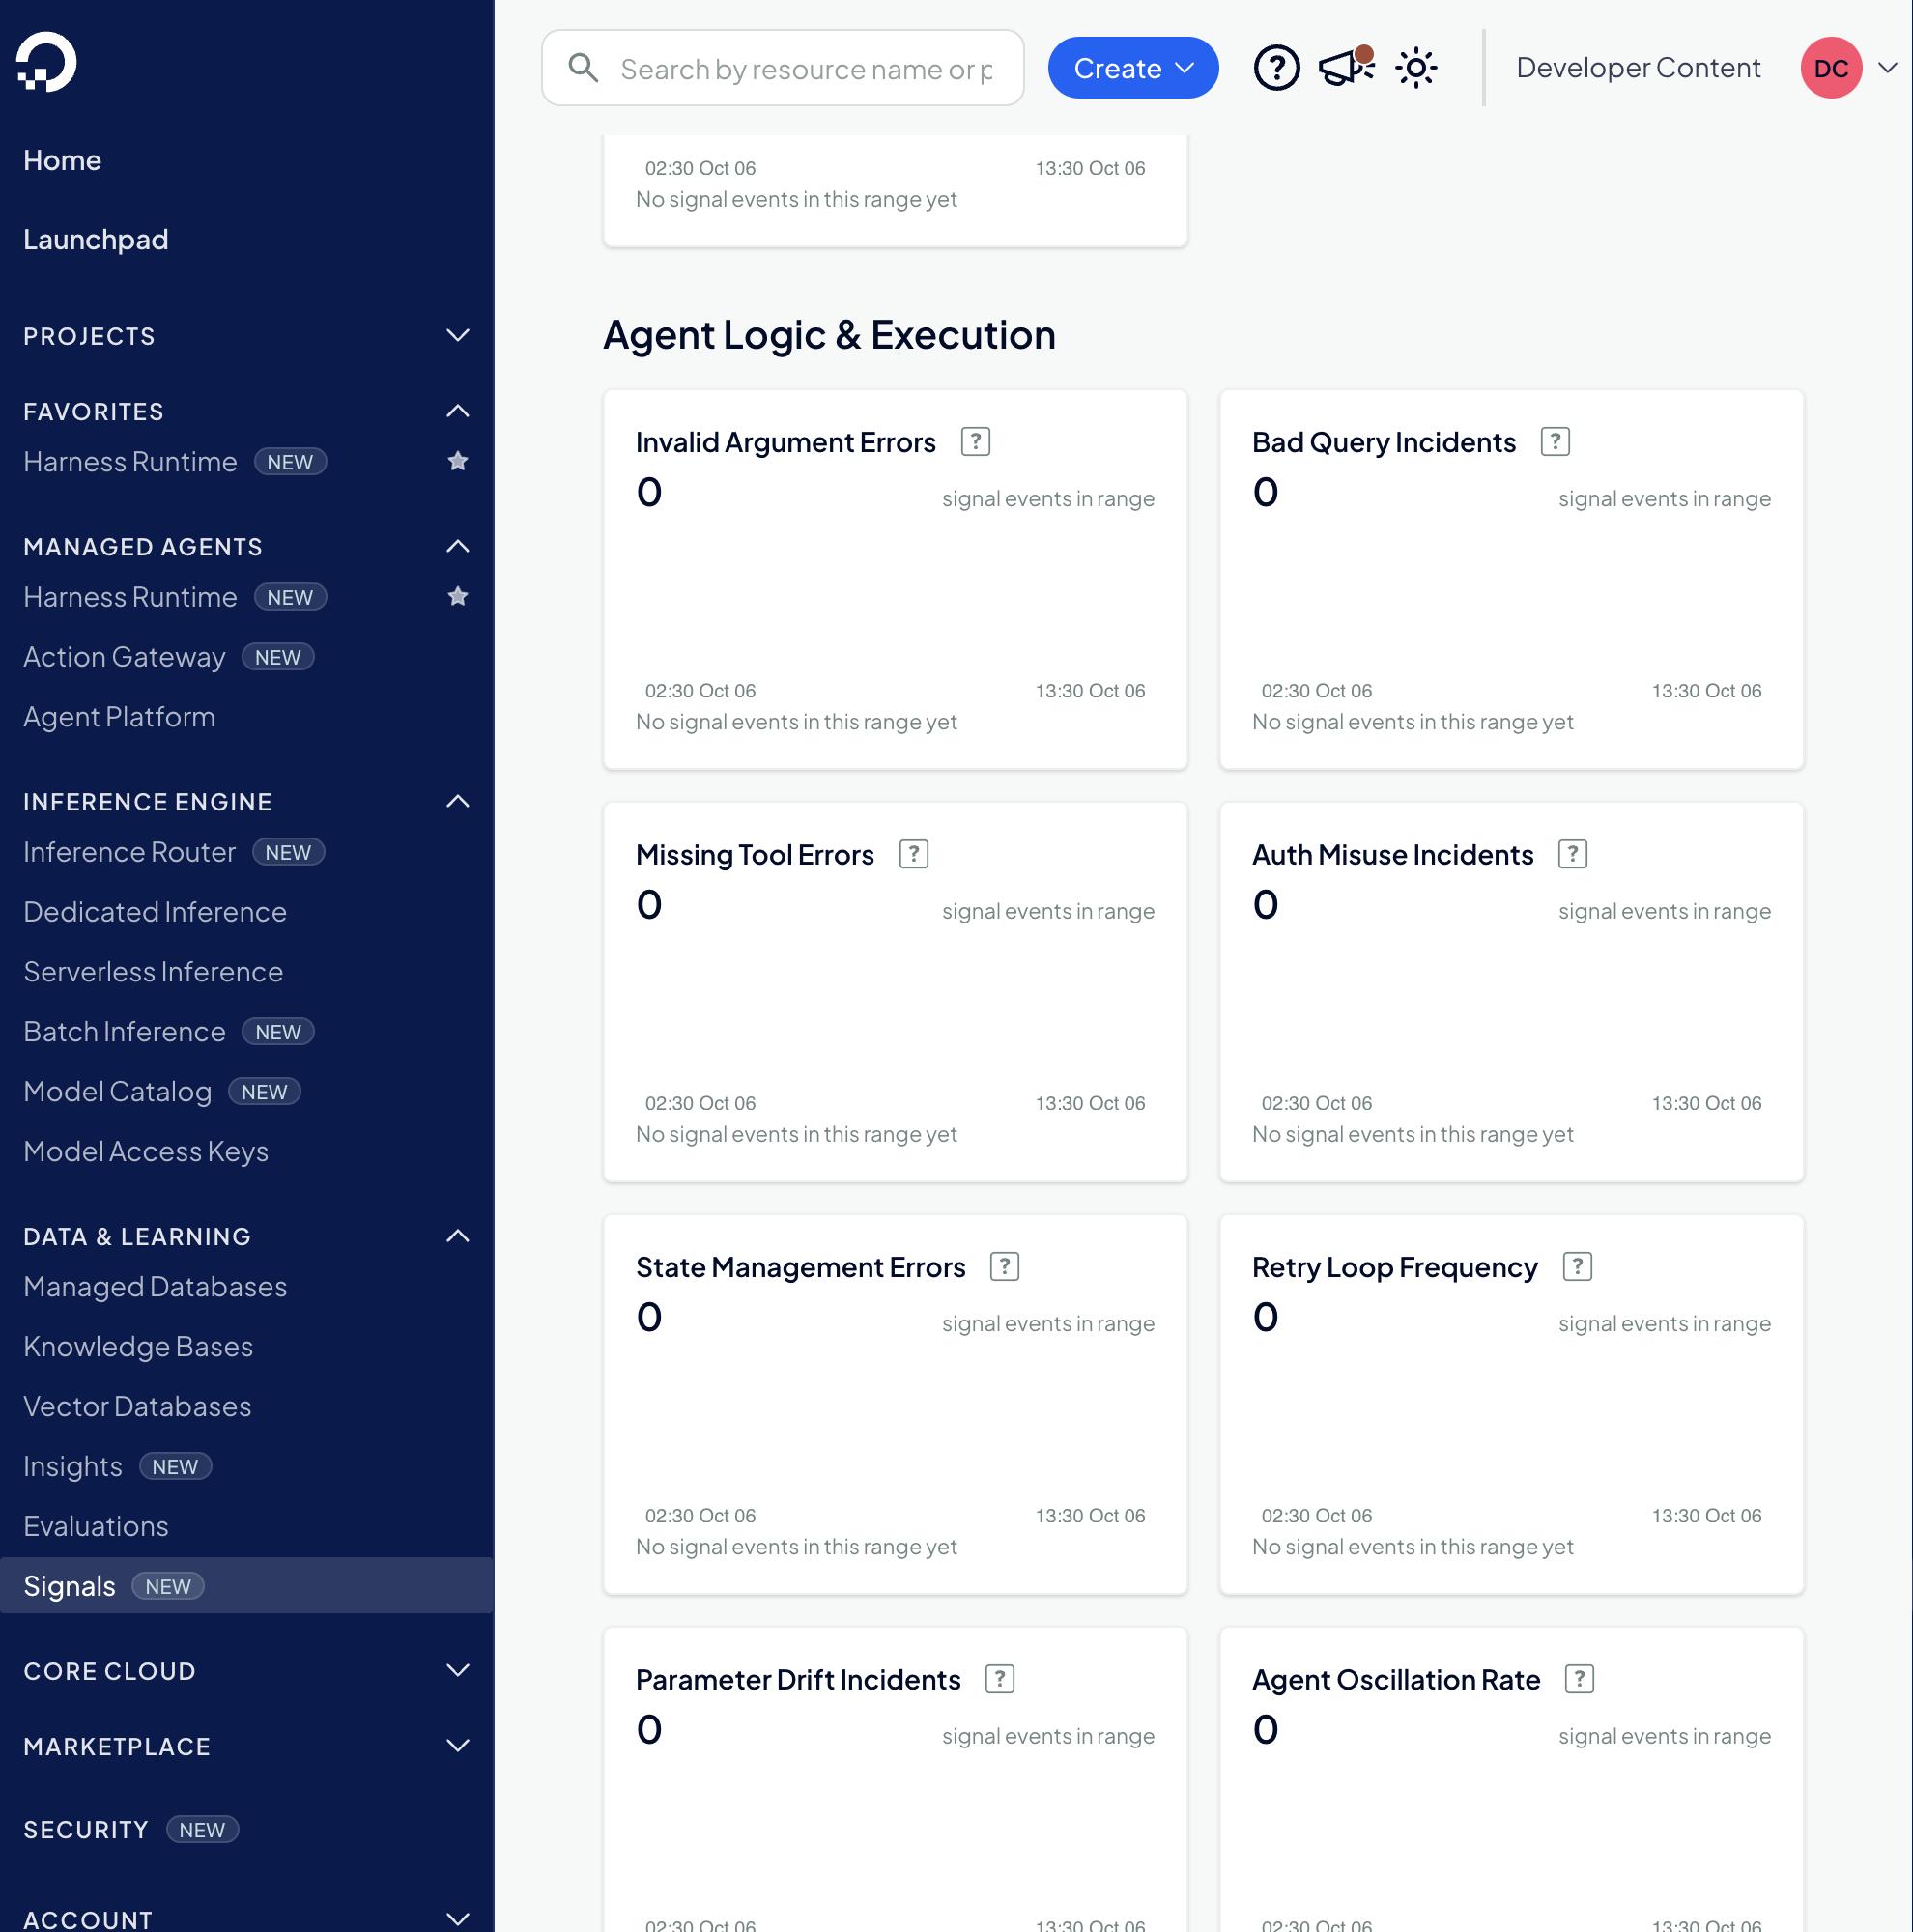Unfavorite Harness Runtime star under Favorites
The height and width of the screenshot is (1932, 1913).
tap(458, 461)
